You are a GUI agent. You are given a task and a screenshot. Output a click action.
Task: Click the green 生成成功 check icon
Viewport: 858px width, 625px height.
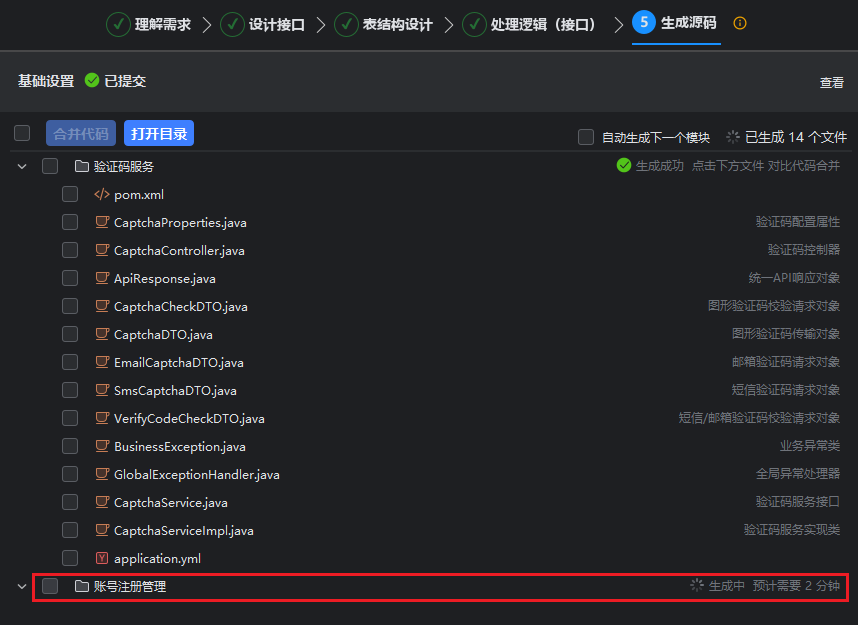pyautogui.click(x=624, y=166)
